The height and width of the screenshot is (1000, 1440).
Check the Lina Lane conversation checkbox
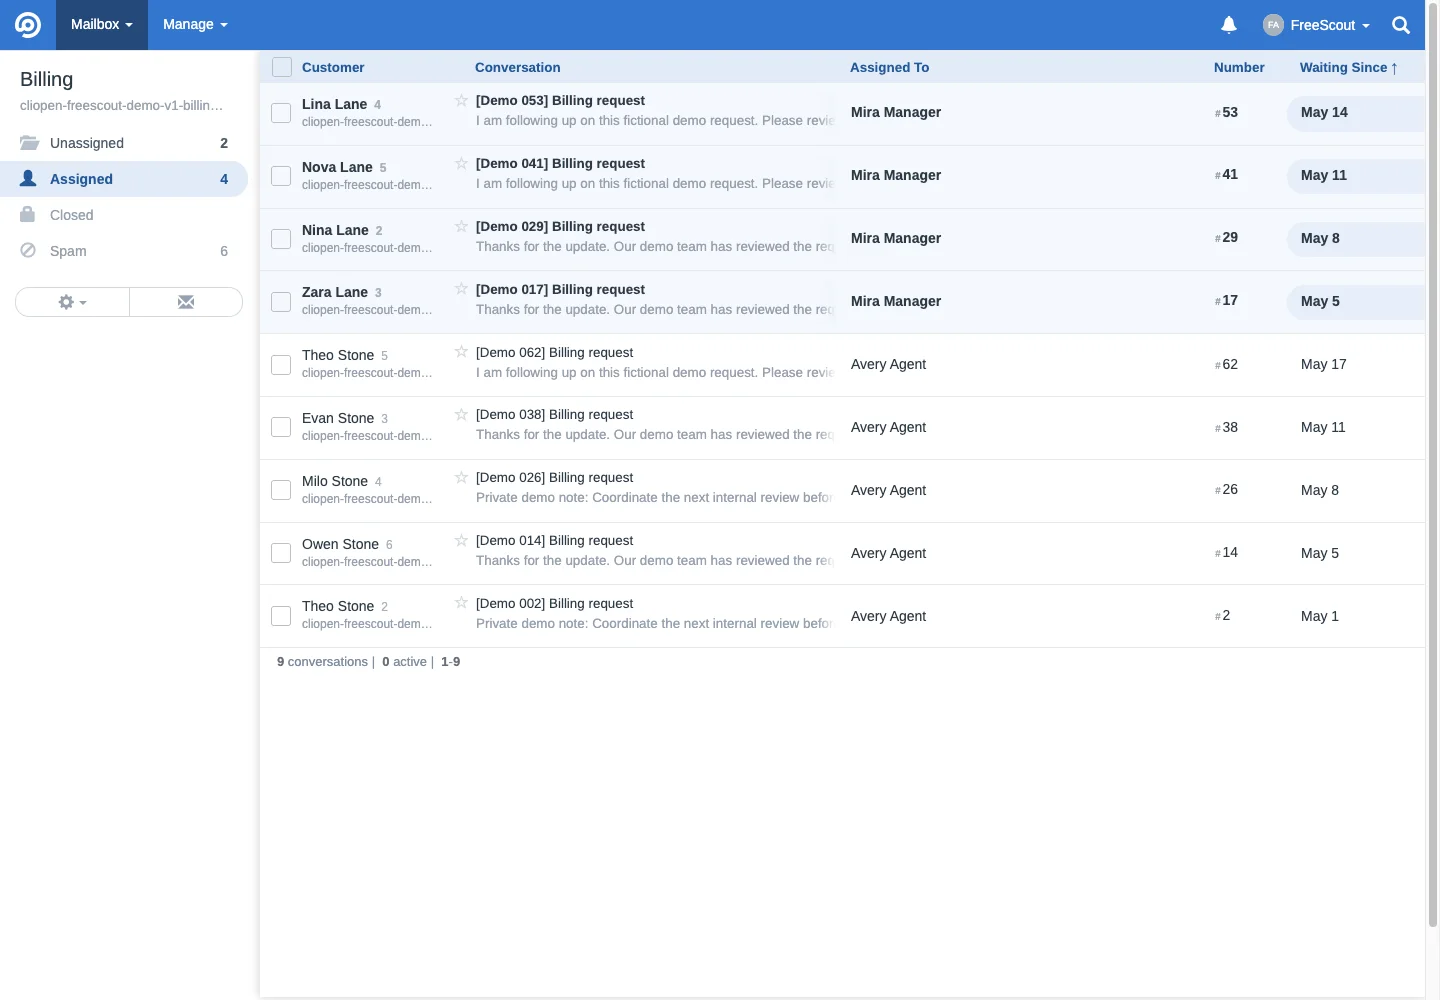[281, 113]
